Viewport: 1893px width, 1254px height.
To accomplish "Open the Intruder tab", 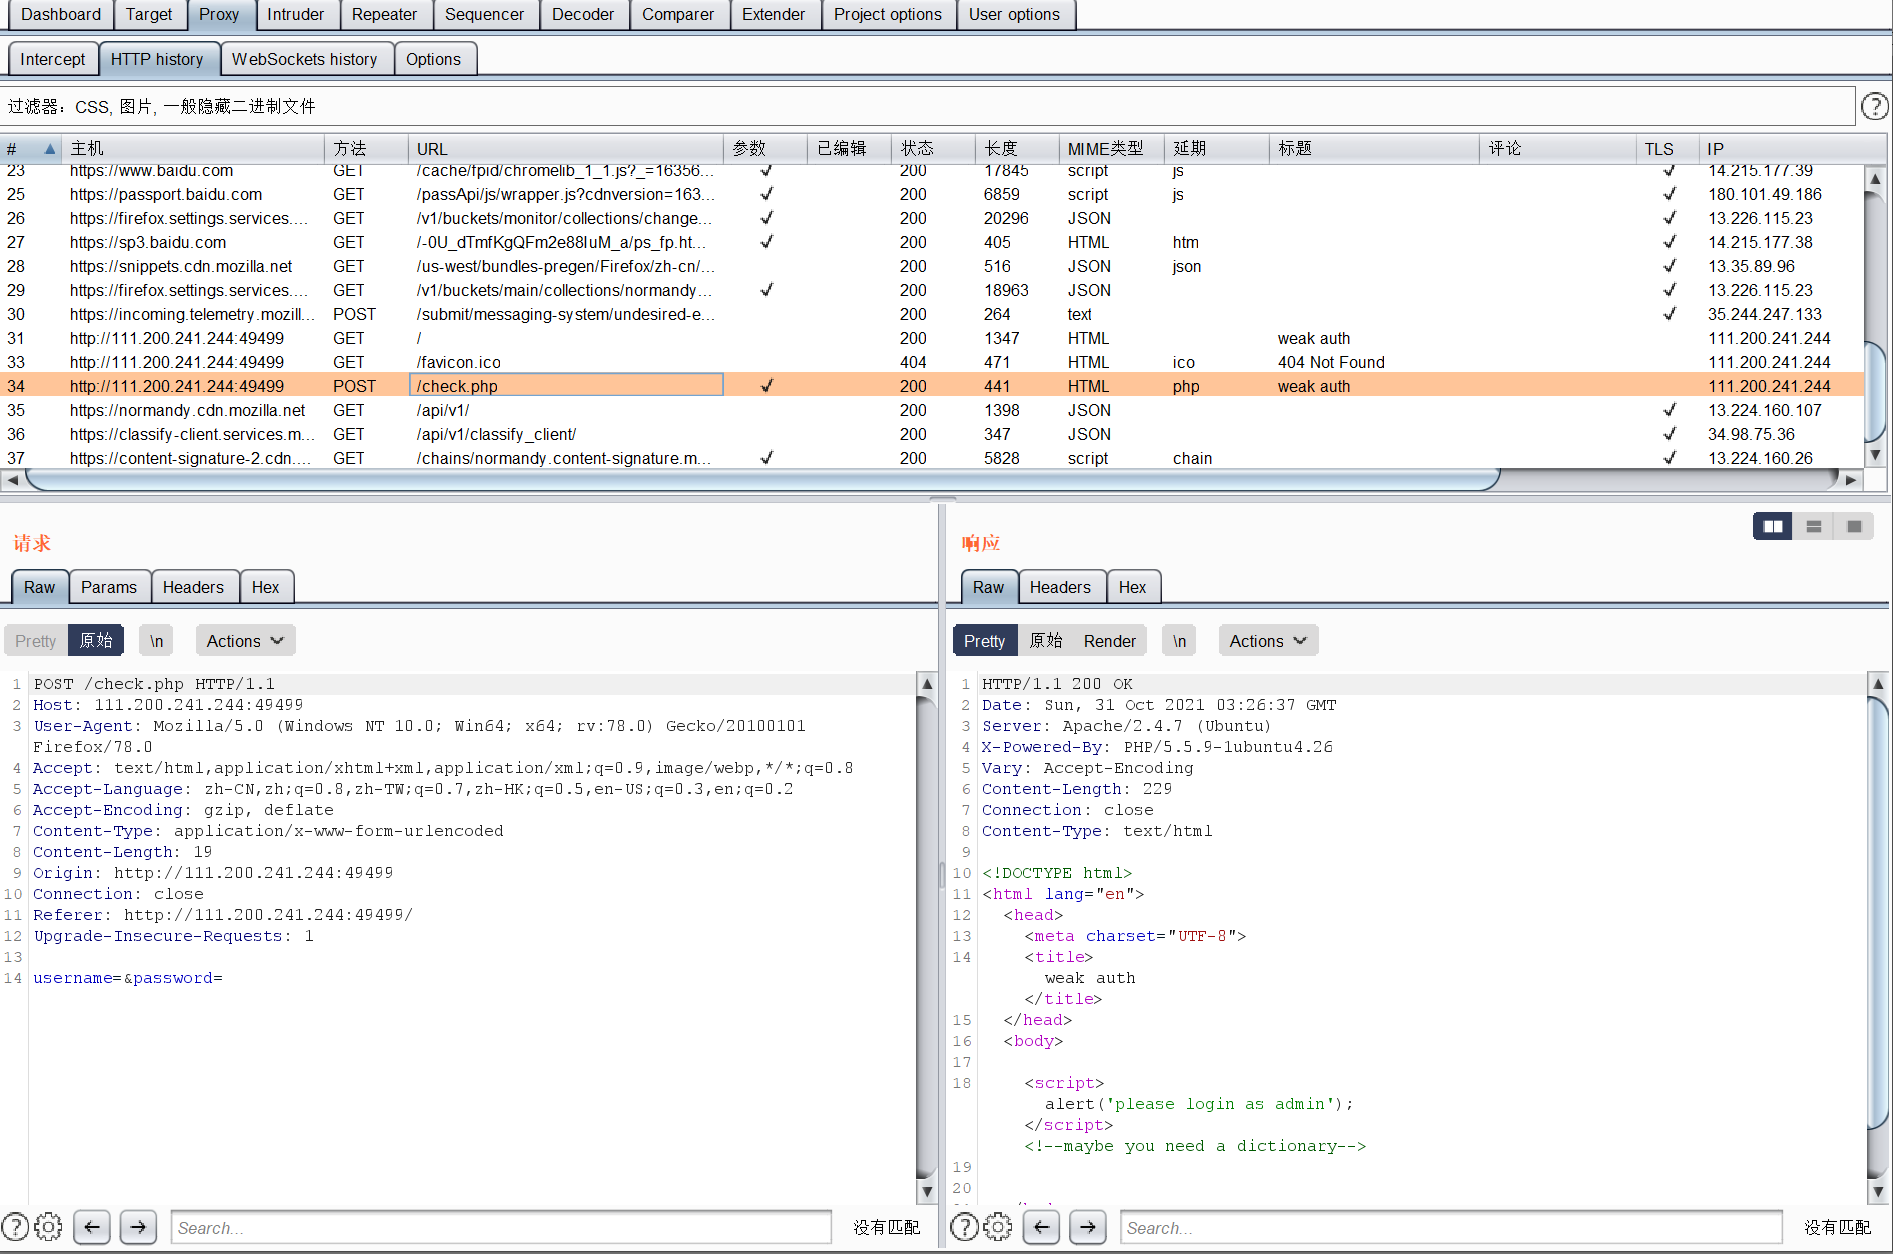I will [x=296, y=14].
